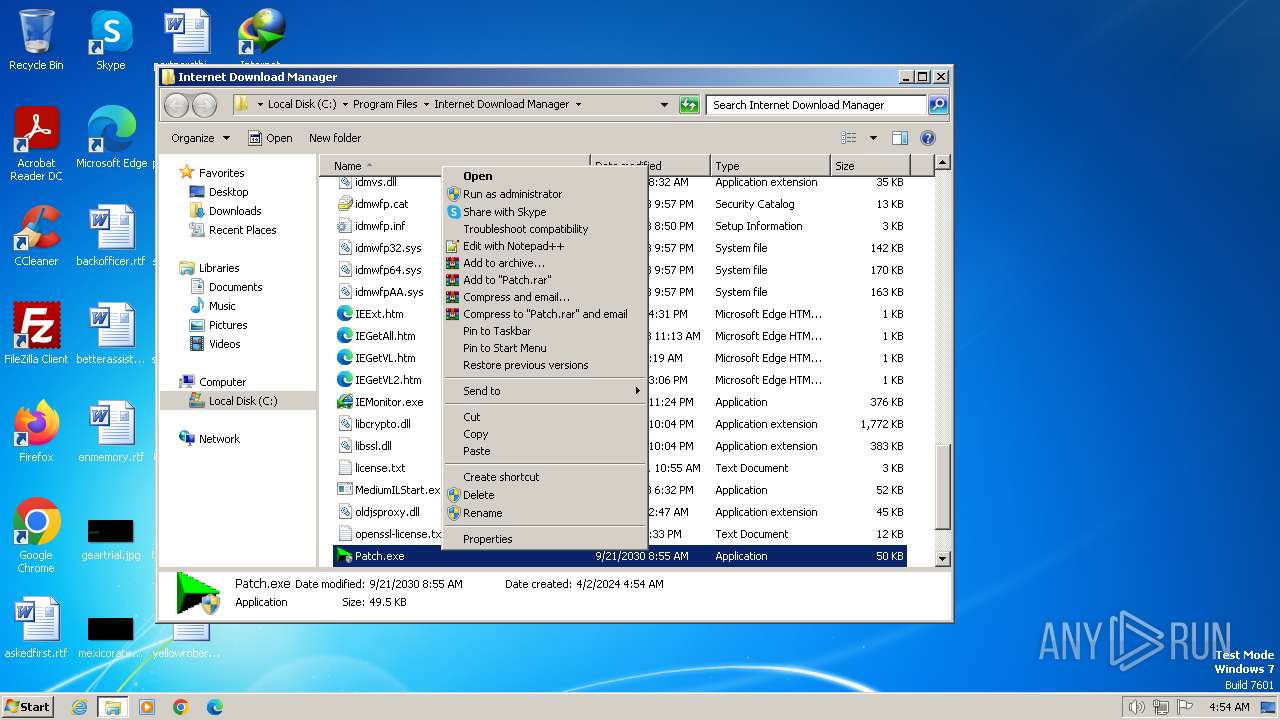Open Microsoft Edge desktop shortcut
Image resolution: width=1280 pixels, height=720 pixels.
[x=111, y=137]
